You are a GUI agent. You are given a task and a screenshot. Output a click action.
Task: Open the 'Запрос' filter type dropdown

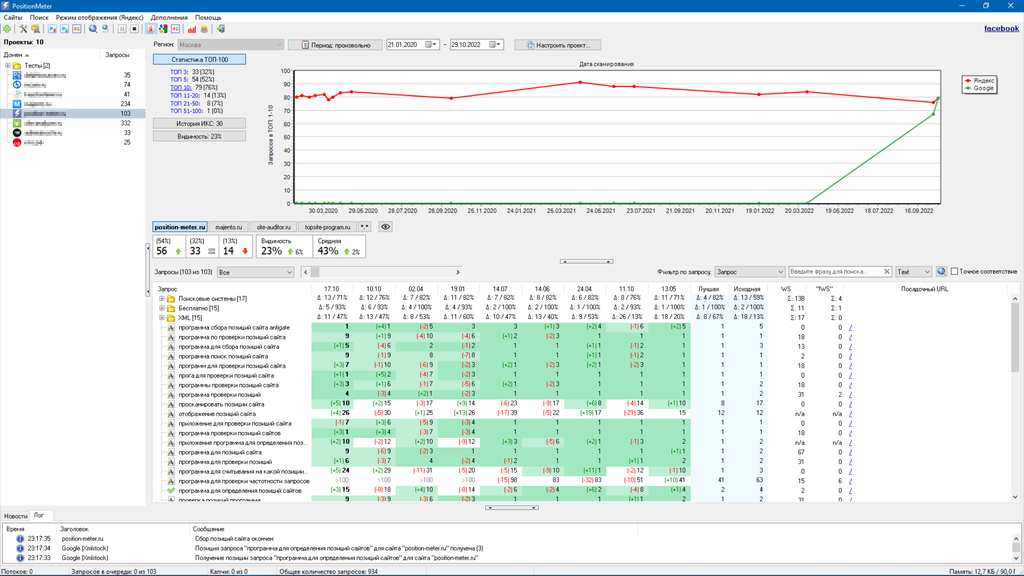pos(749,272)
